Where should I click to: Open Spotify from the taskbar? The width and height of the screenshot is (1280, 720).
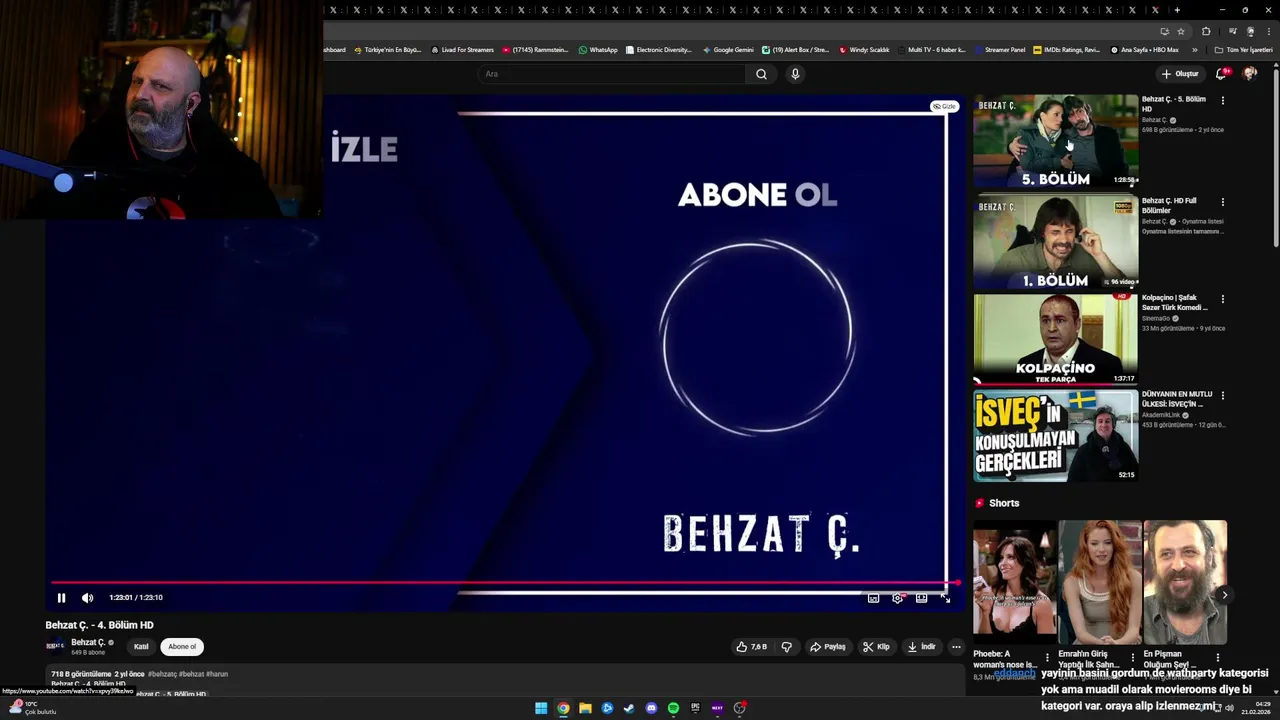click(673, 708)
